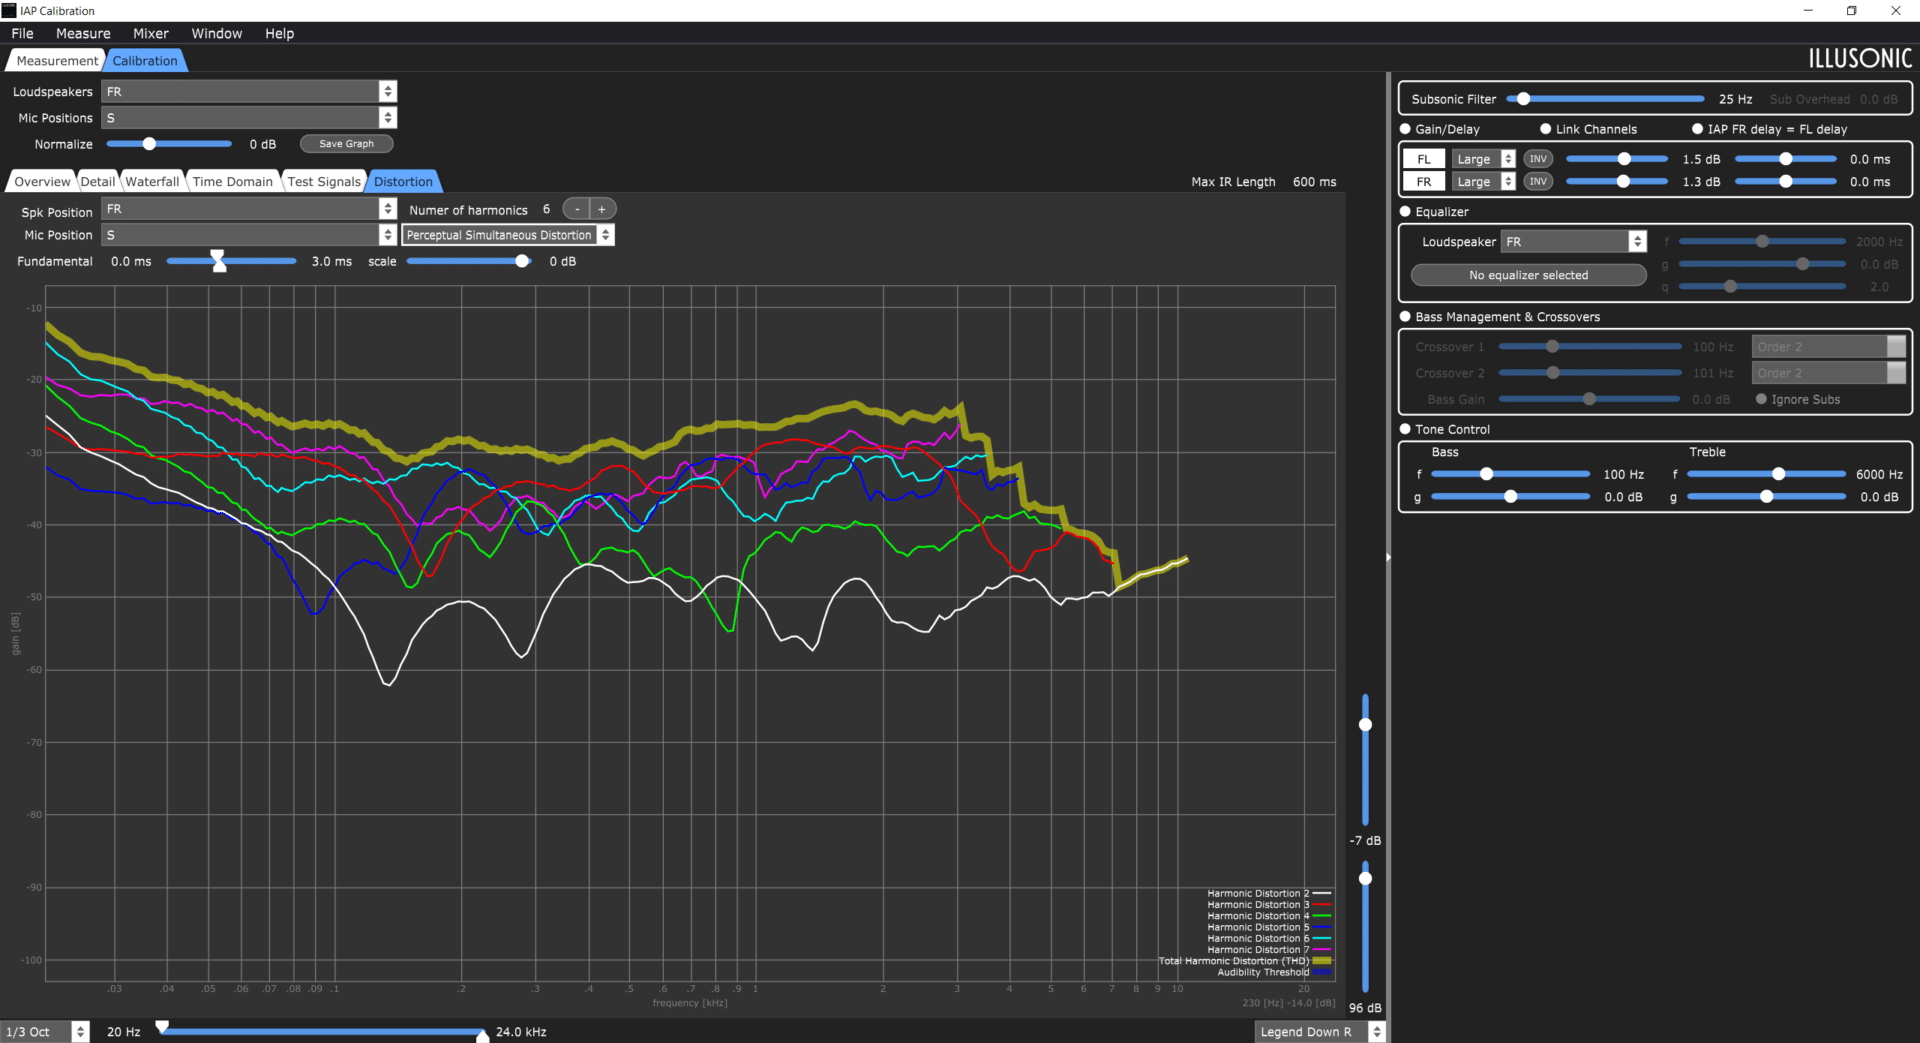Viewport: 1920px width, 1043px height.
Task: Click the Legend Down R stepper arrows
Action: click(x=1377, y=1031)
